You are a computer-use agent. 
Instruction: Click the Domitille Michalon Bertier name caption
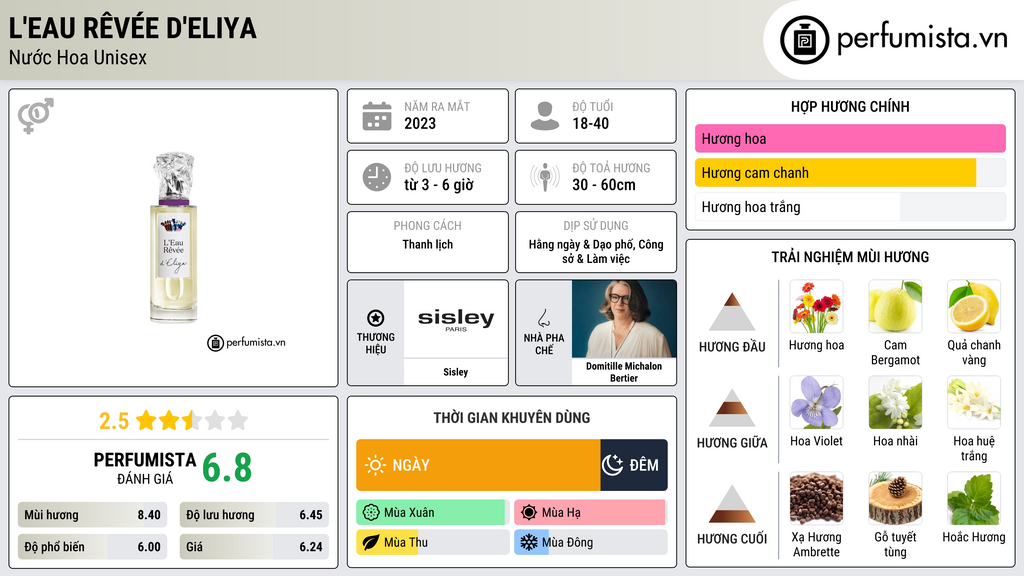coord(624,372)
